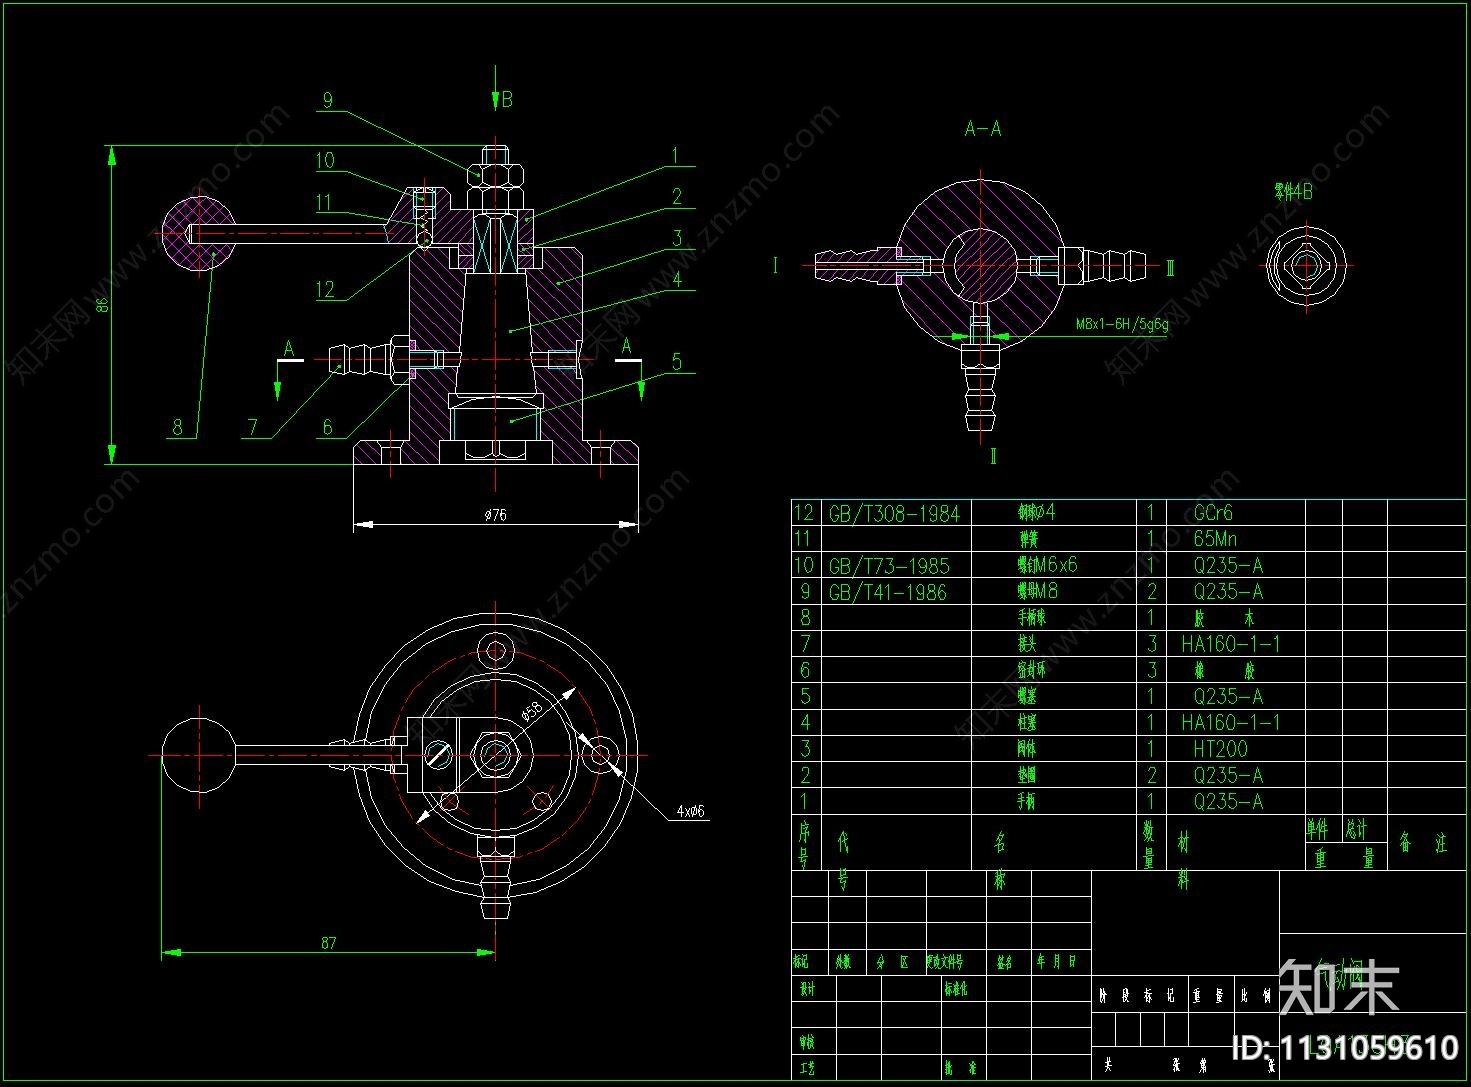Click the 密封环 part name cell
This screenshot has width=1471, height=1087.
coord(1032,670)
